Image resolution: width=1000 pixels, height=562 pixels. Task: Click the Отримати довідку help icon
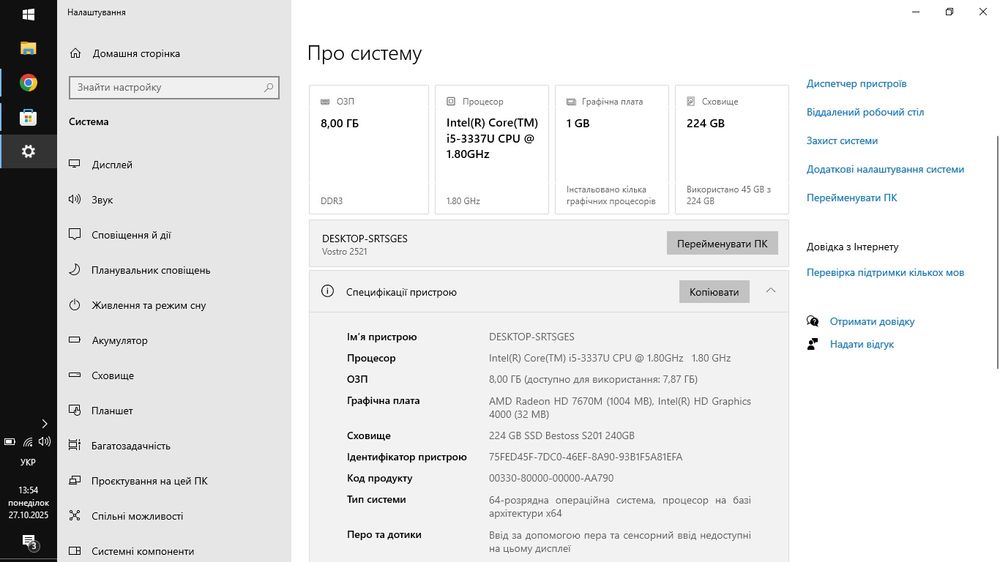click(x=812, y=321)
